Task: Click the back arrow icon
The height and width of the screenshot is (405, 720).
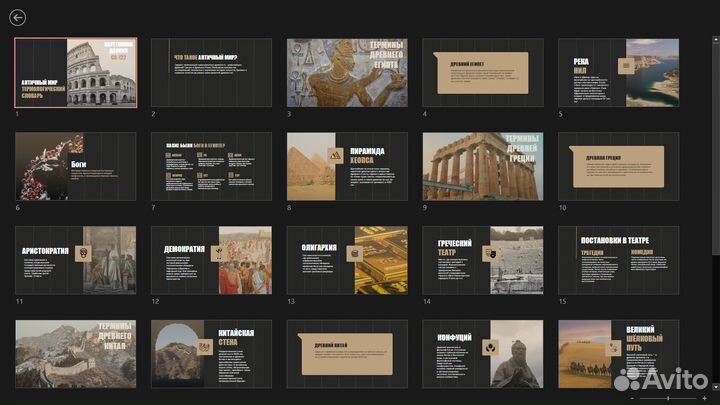Action: click(x=17, y=17)
